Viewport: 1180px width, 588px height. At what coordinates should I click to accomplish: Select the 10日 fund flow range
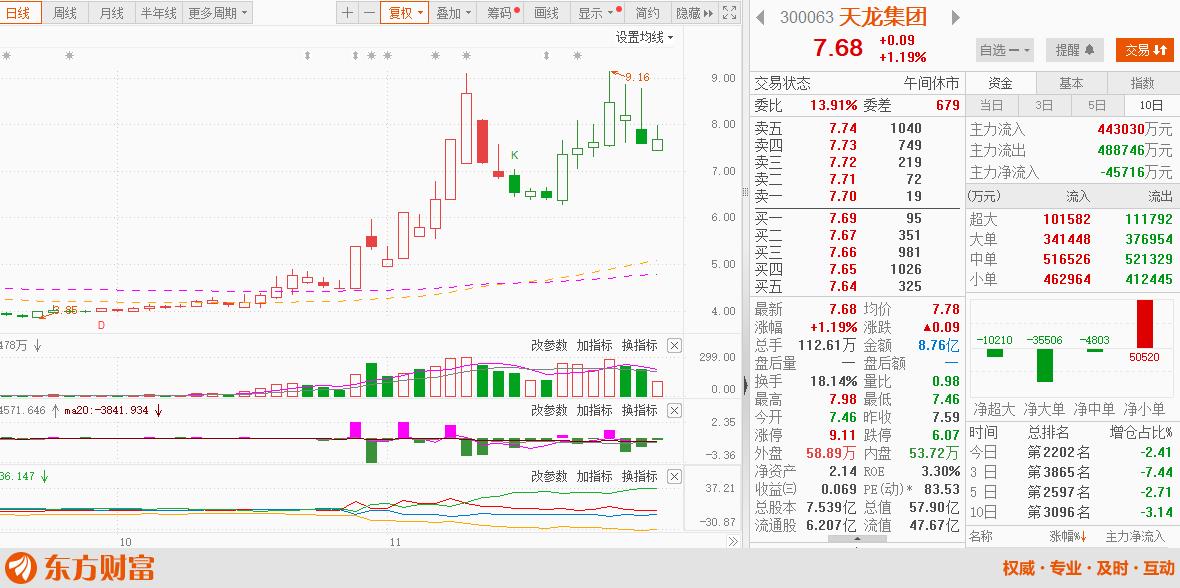click(1151, 105)
